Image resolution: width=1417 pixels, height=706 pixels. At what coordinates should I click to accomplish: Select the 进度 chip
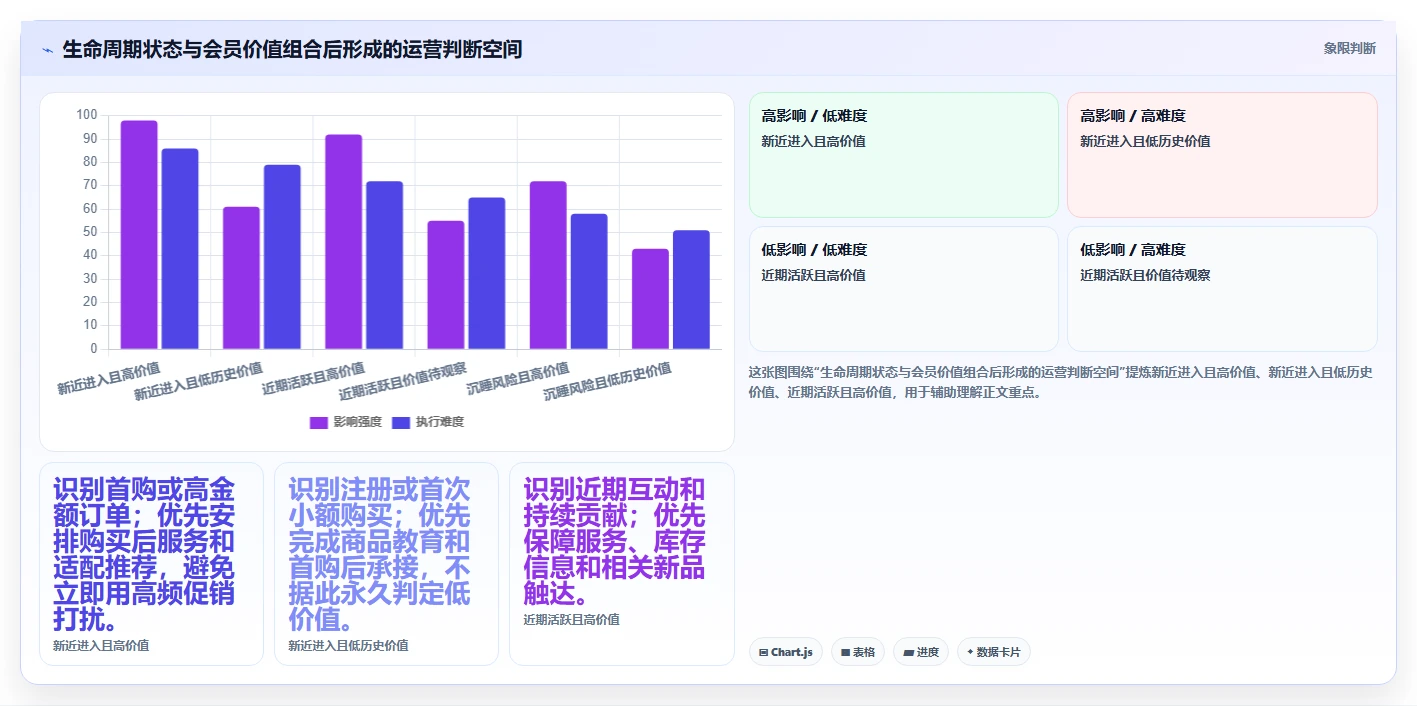921,652
